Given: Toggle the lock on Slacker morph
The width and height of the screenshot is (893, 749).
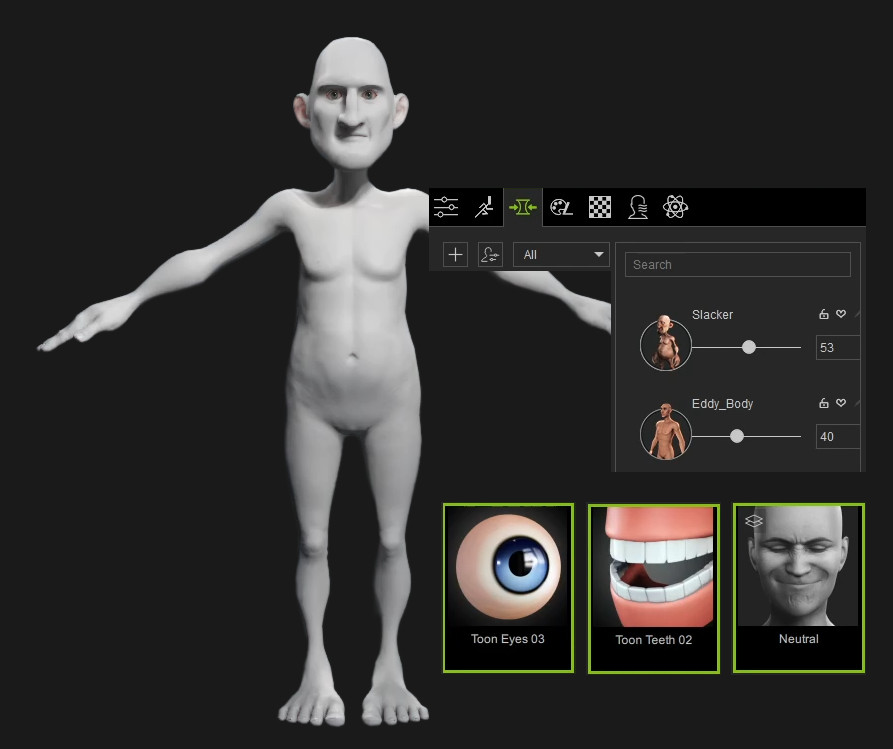Looking at the screenshot, I should (824, 314).
